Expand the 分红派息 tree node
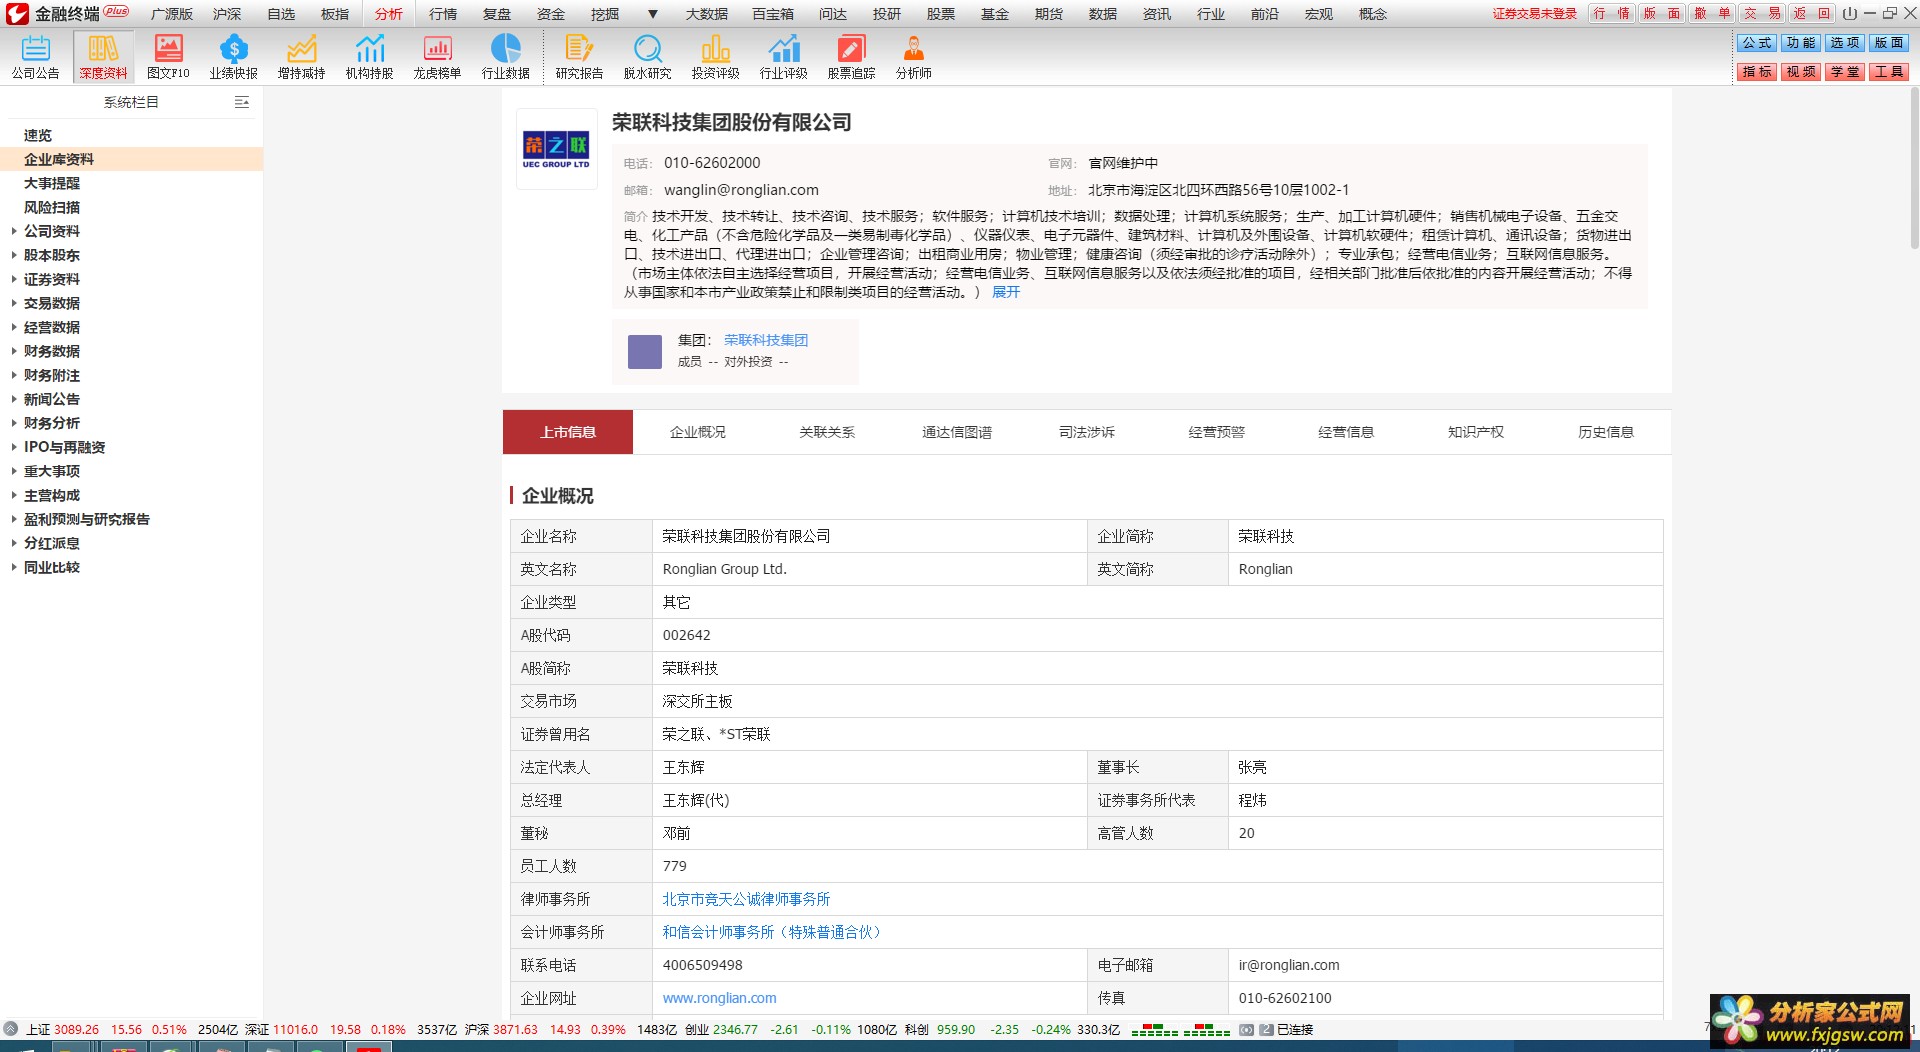This screenshot has width=1920, height=1052. [14, 543]
